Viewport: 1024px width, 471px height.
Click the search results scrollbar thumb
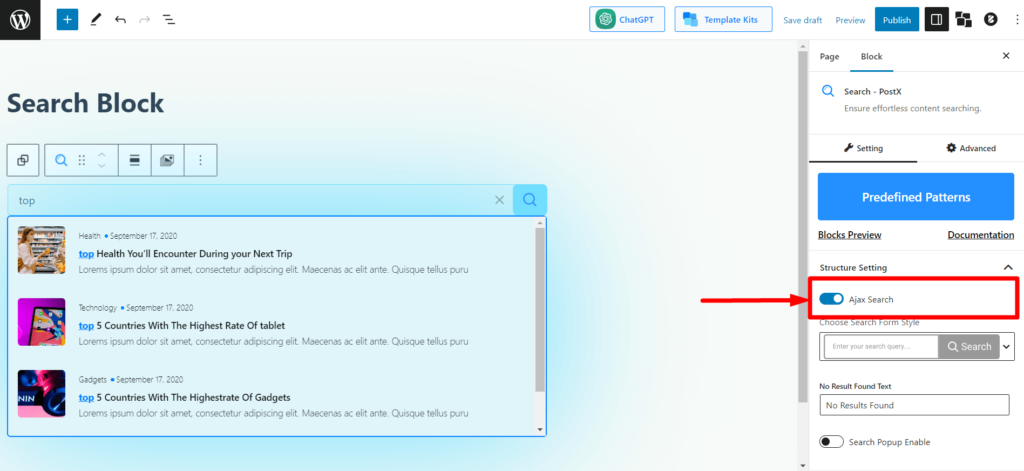pos(539,310)
